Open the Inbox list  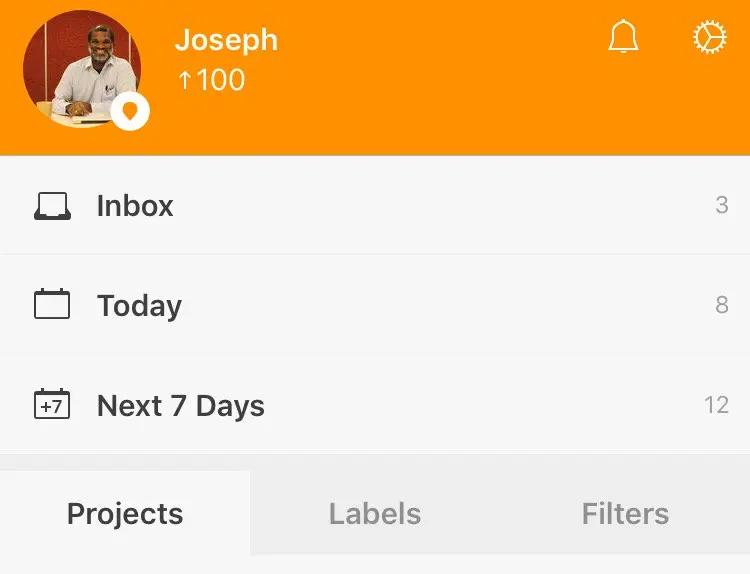click(135, 206)
